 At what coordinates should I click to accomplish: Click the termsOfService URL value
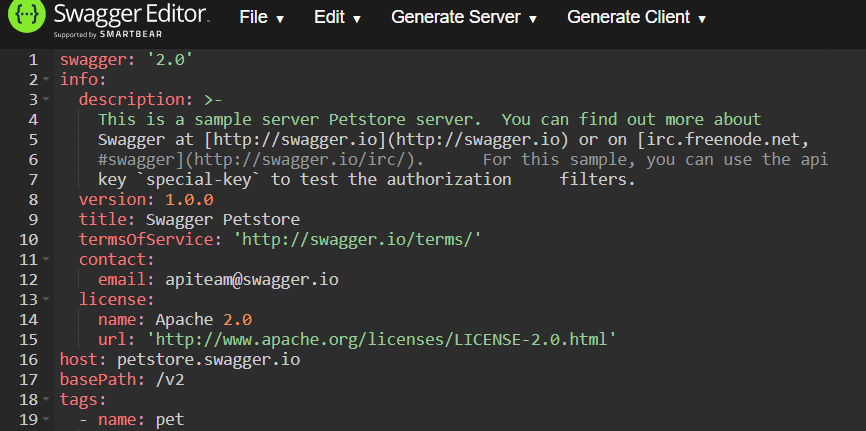pos(358,239)
